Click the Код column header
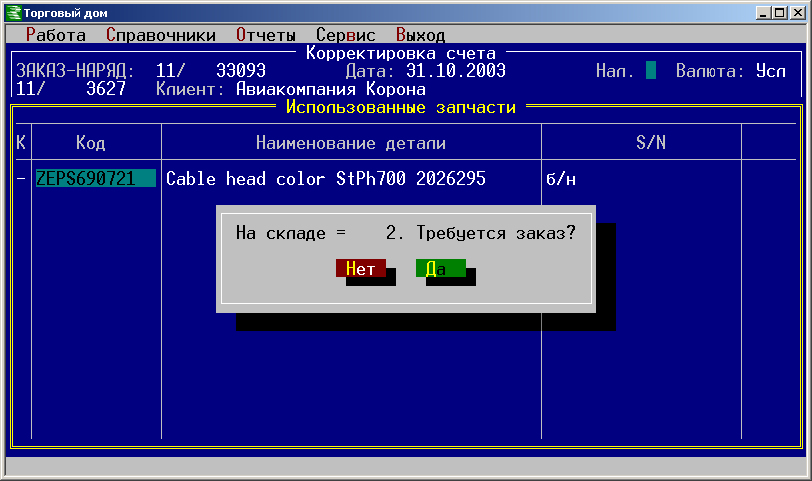Image resolution: width=812 pixels, height=481 pixels. (91, 142)
